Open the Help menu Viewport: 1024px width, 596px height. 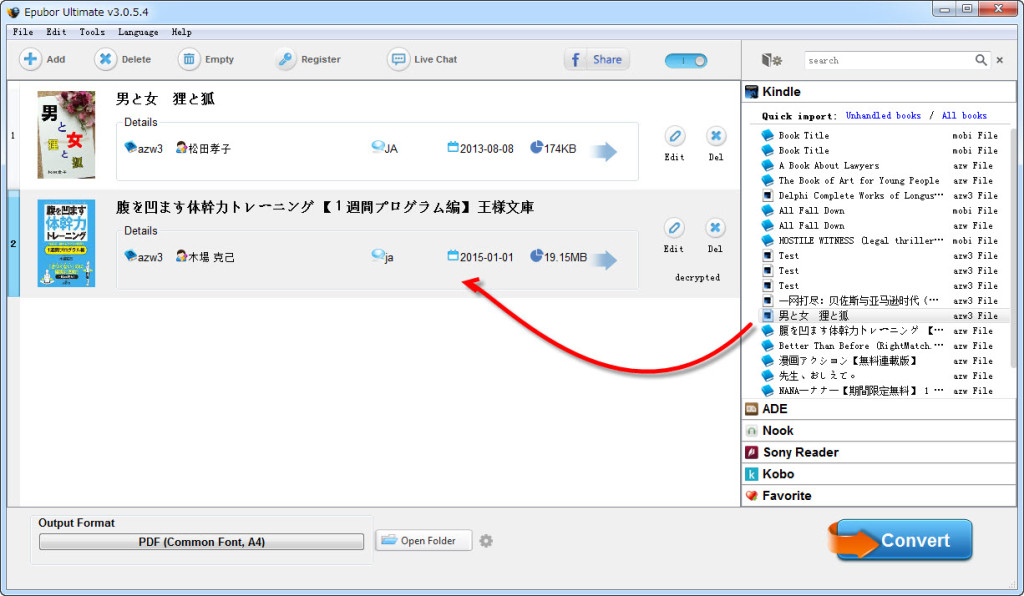tap(182, 32)
